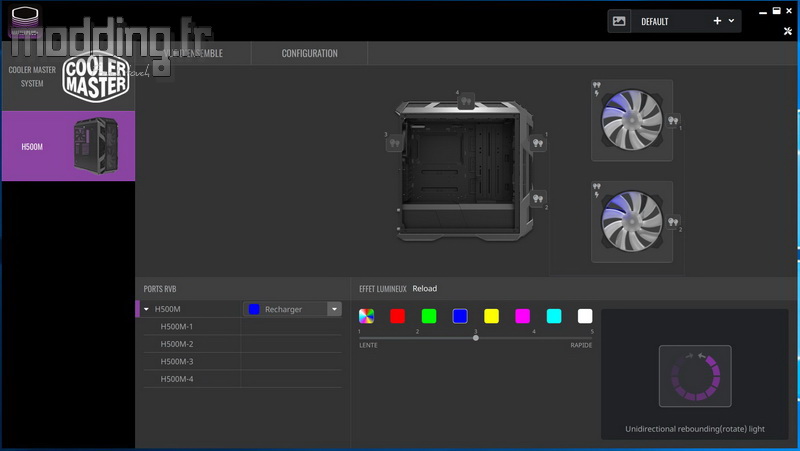Expand the DEFAULT profile dropdown chevron
This screenshot has height=451, width=800.
(732, 21)
